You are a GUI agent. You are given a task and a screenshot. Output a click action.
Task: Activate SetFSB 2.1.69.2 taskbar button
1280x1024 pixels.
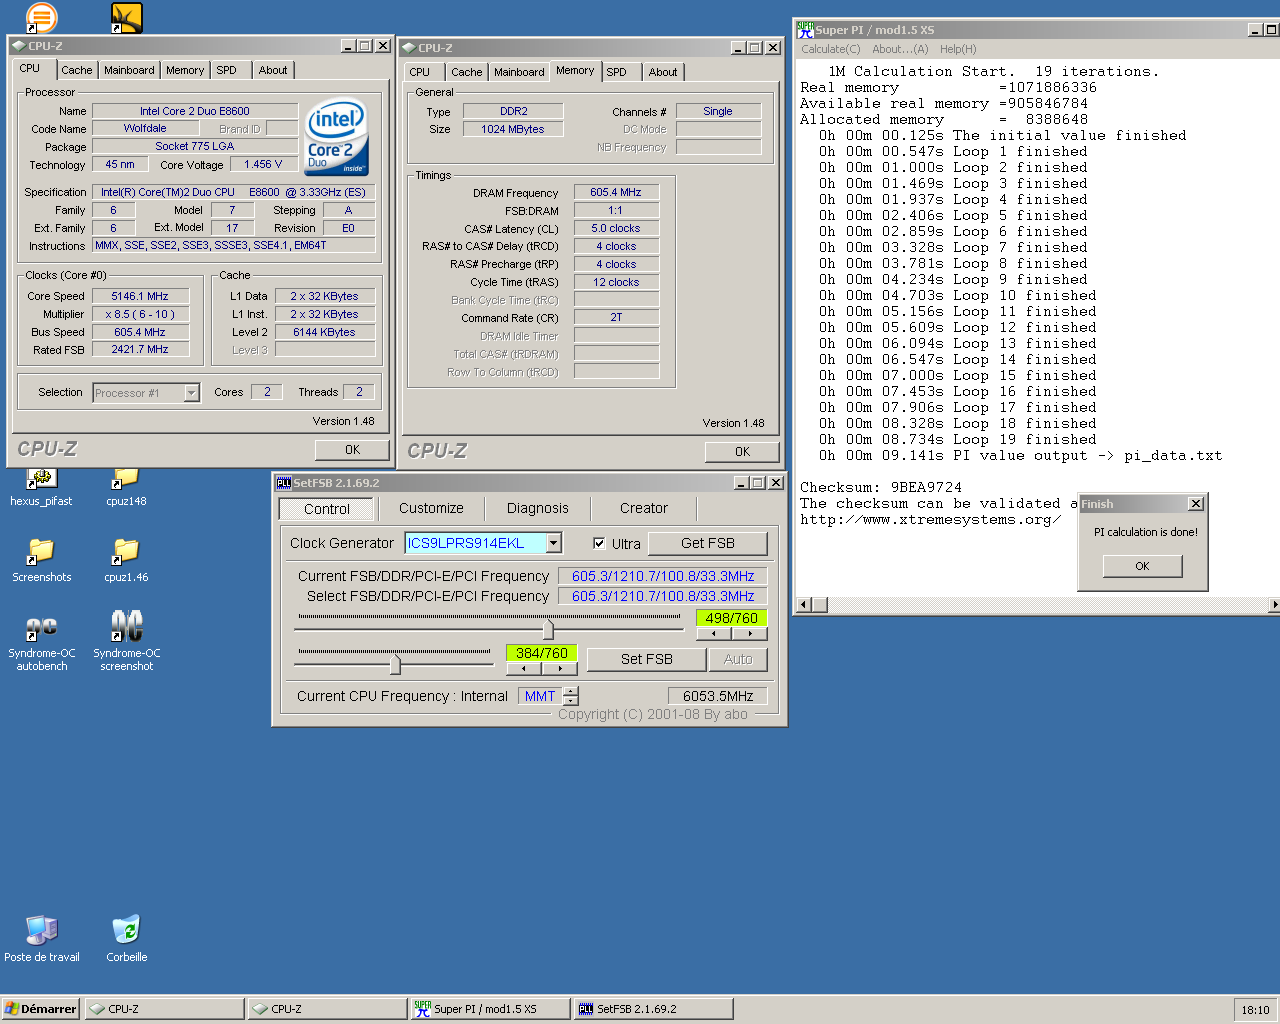(653, 1009)
